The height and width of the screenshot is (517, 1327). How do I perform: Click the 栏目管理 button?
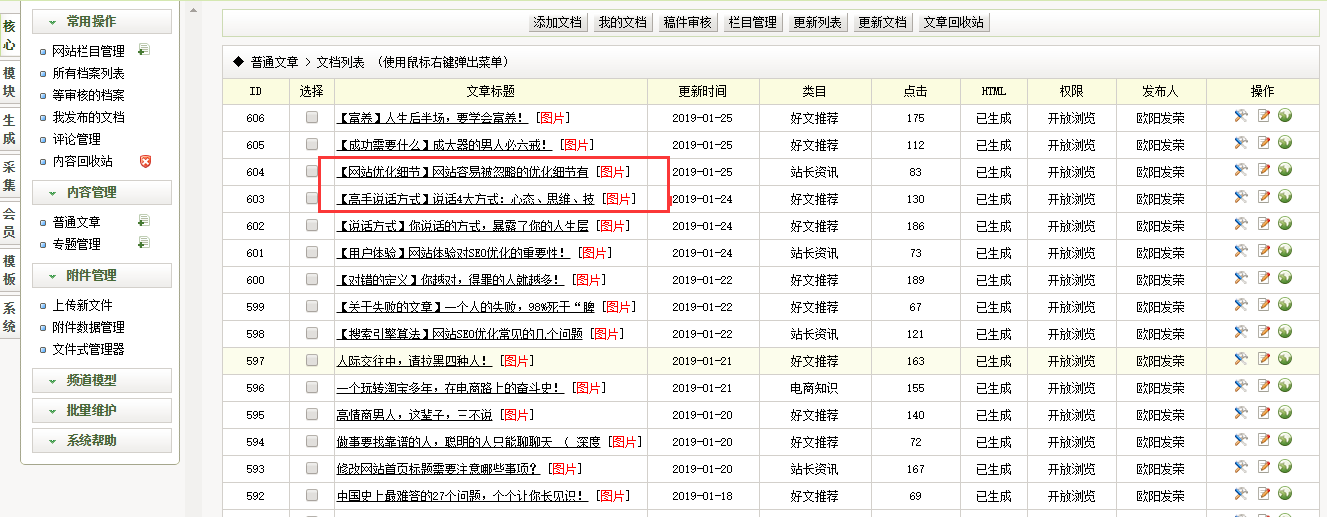pyautogui.click(x=752, y=22)
